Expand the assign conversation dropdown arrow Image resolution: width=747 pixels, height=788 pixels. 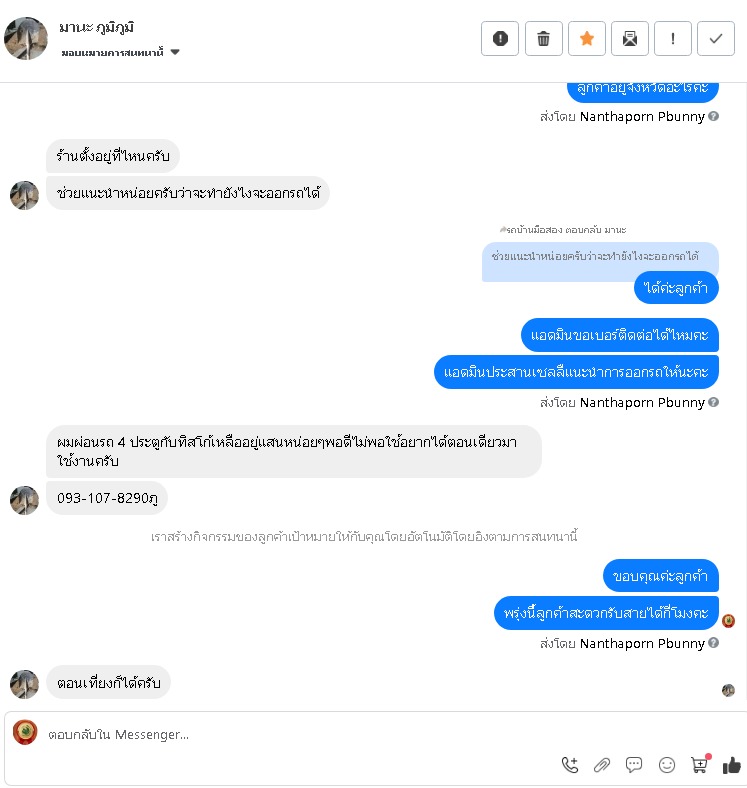(x=175, y=52)
